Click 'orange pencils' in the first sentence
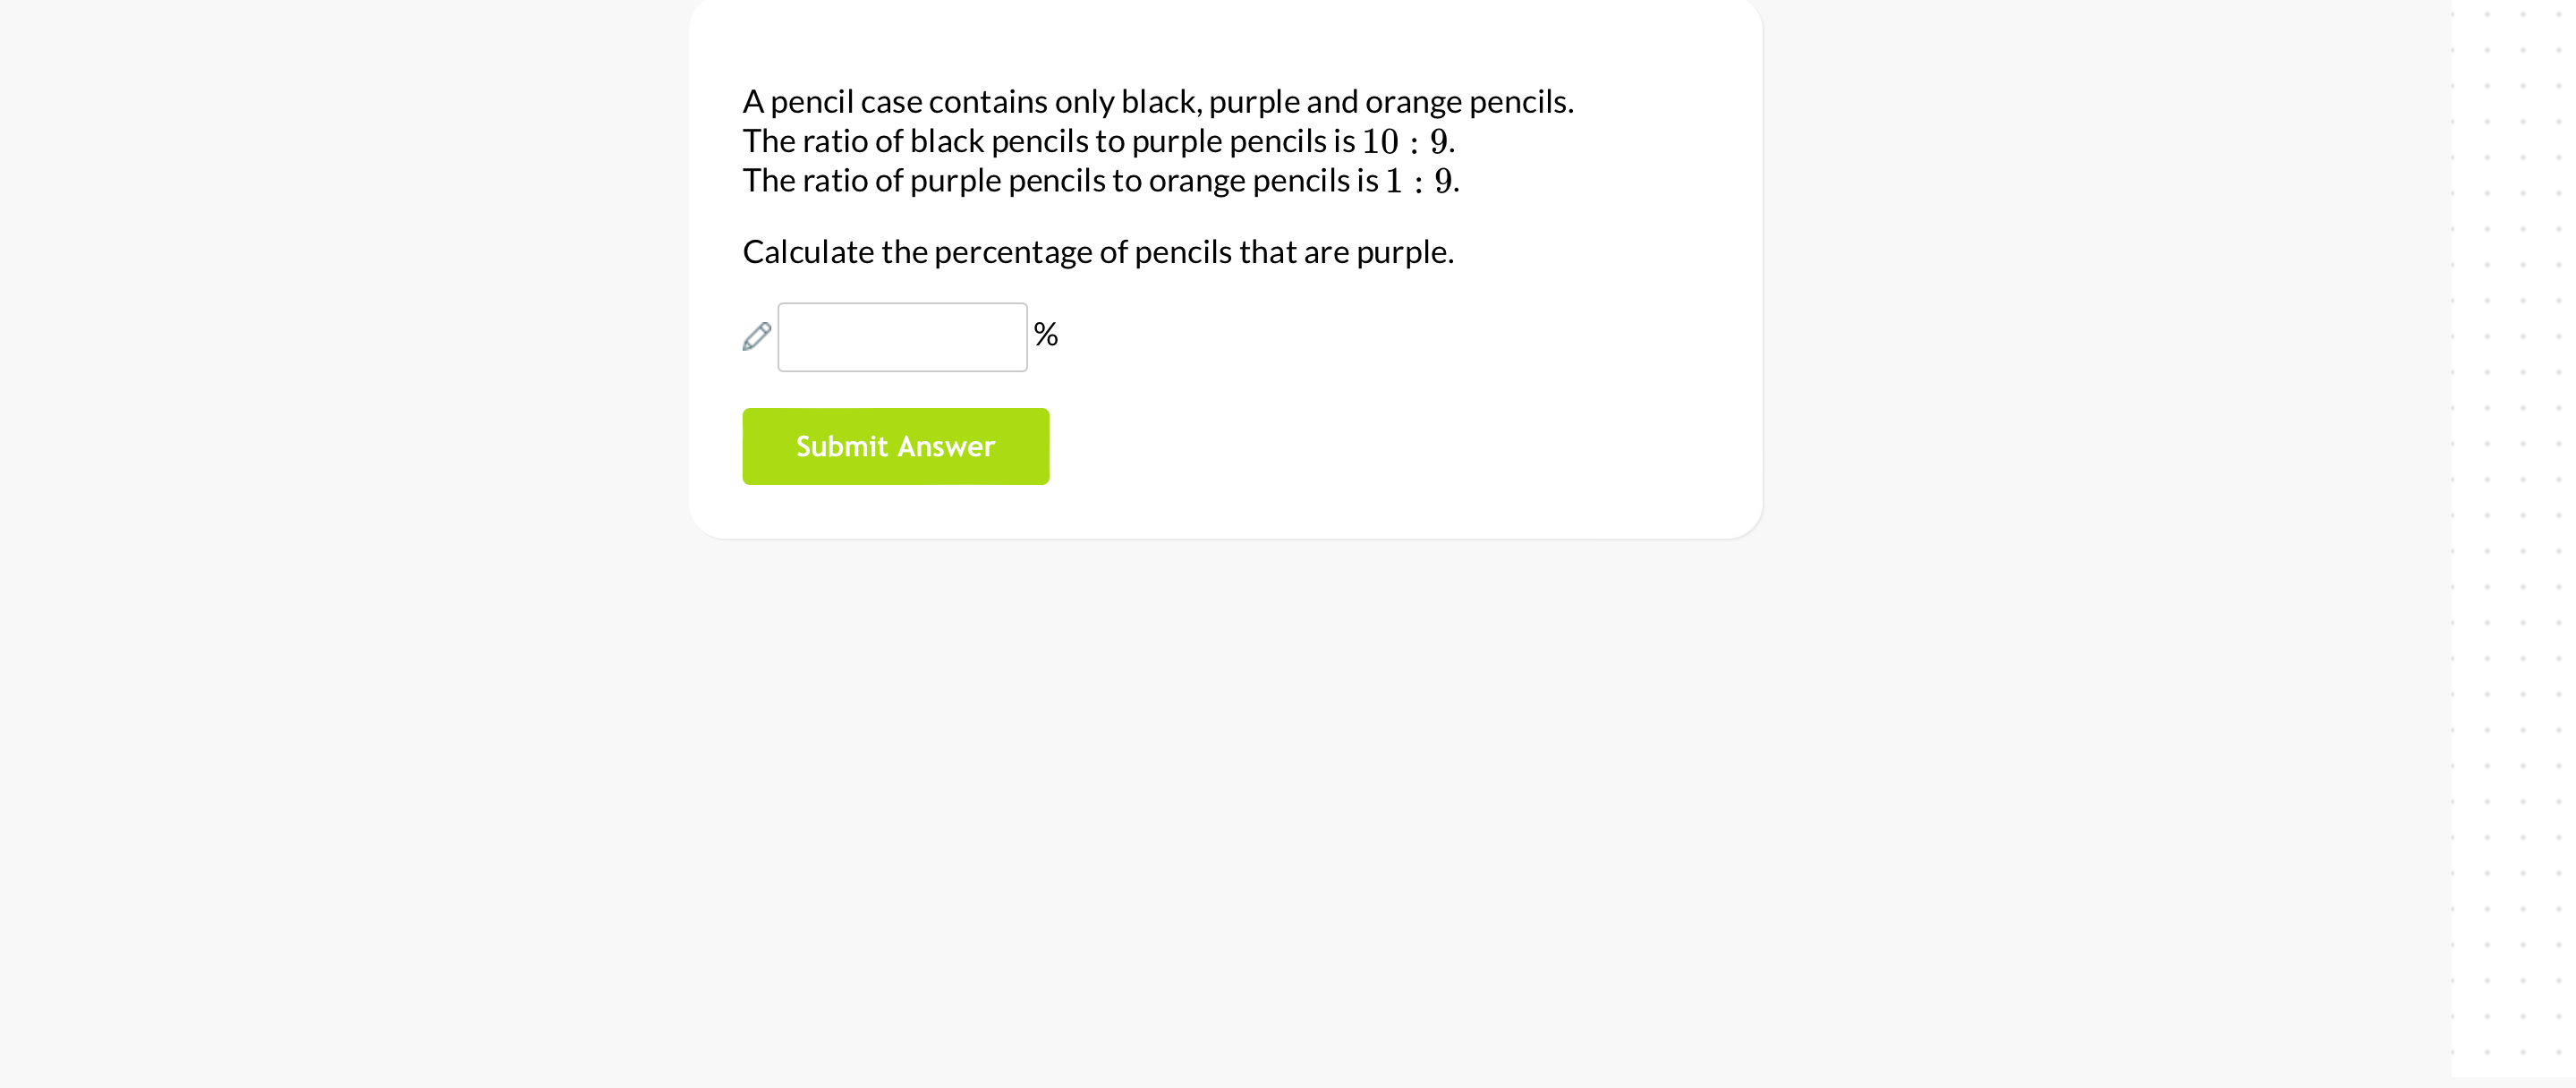The height and width of the screenshot is (1088, 2576). pos(1469,102)
